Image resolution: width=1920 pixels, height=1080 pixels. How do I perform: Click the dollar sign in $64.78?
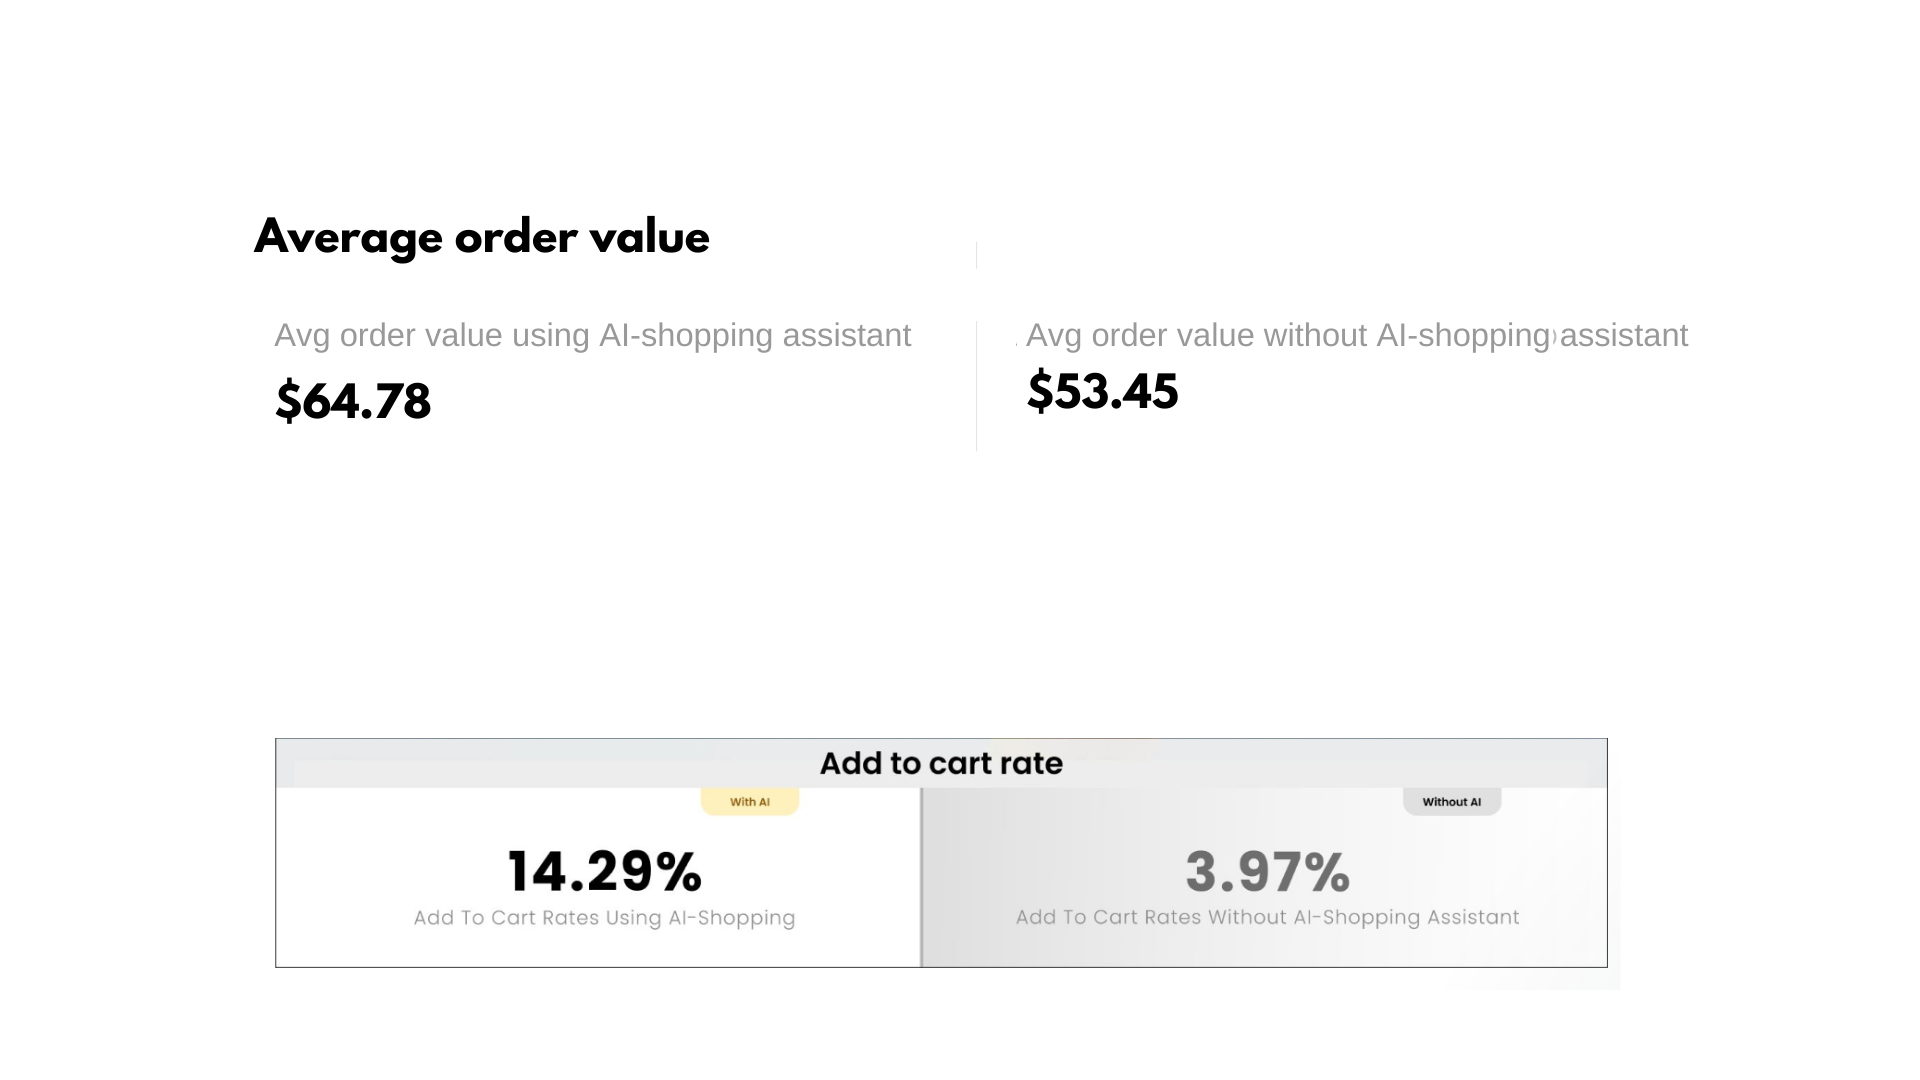pos(288,401)
